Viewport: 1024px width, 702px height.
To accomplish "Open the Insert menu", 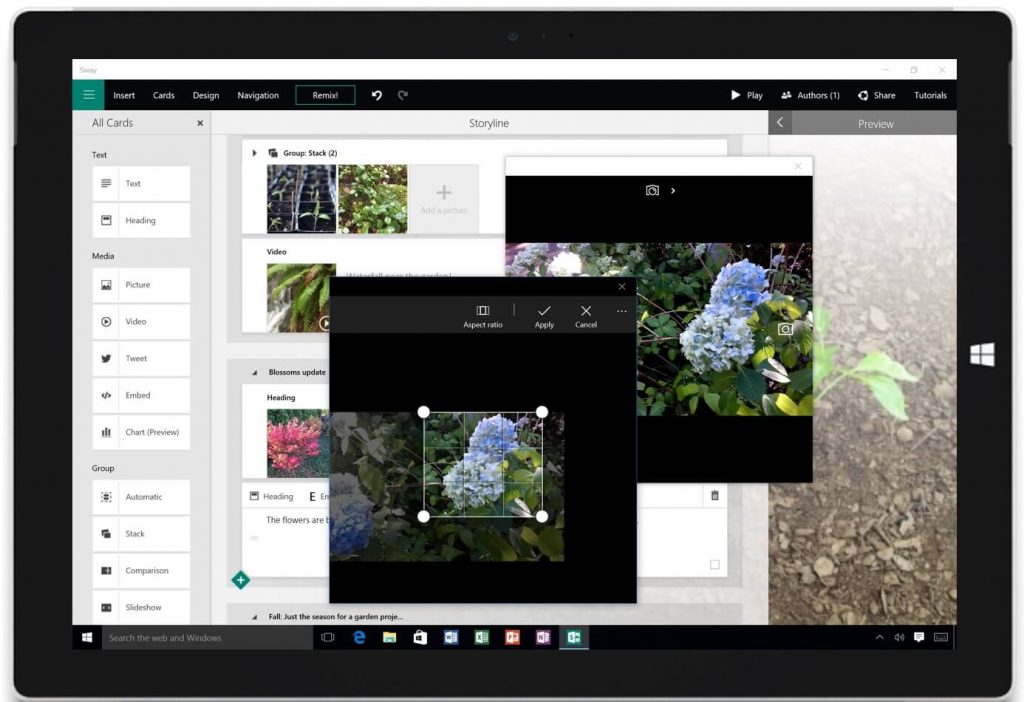I will pos(123,95).
